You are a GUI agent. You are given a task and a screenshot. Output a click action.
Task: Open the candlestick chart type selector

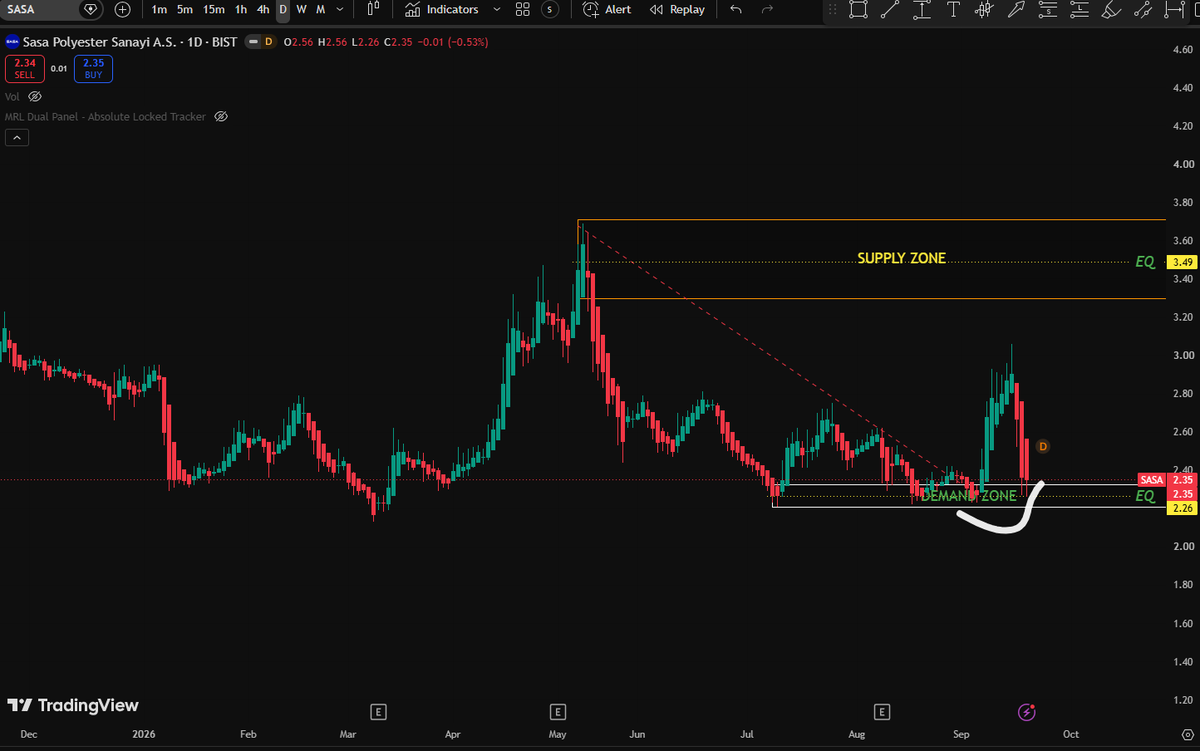click(x=374, y=9)
